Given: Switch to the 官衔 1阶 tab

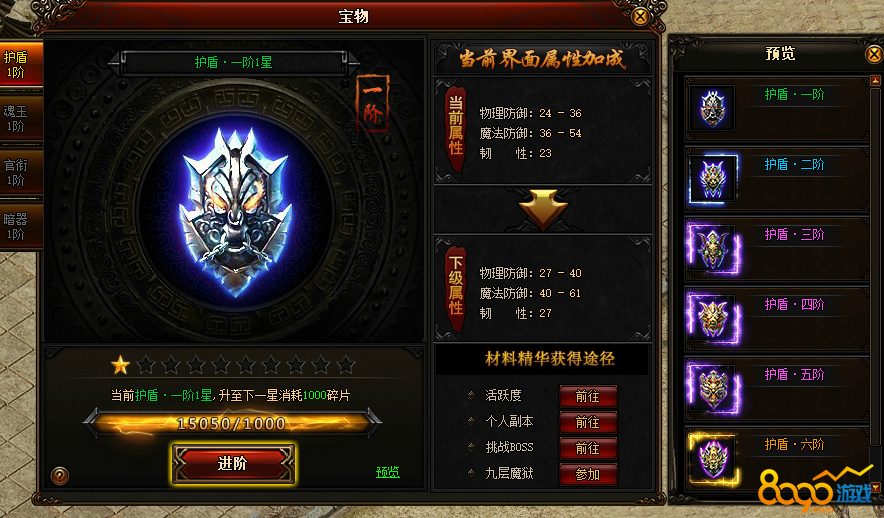Looking at the screenshot, I should click(x=18, y=172).
